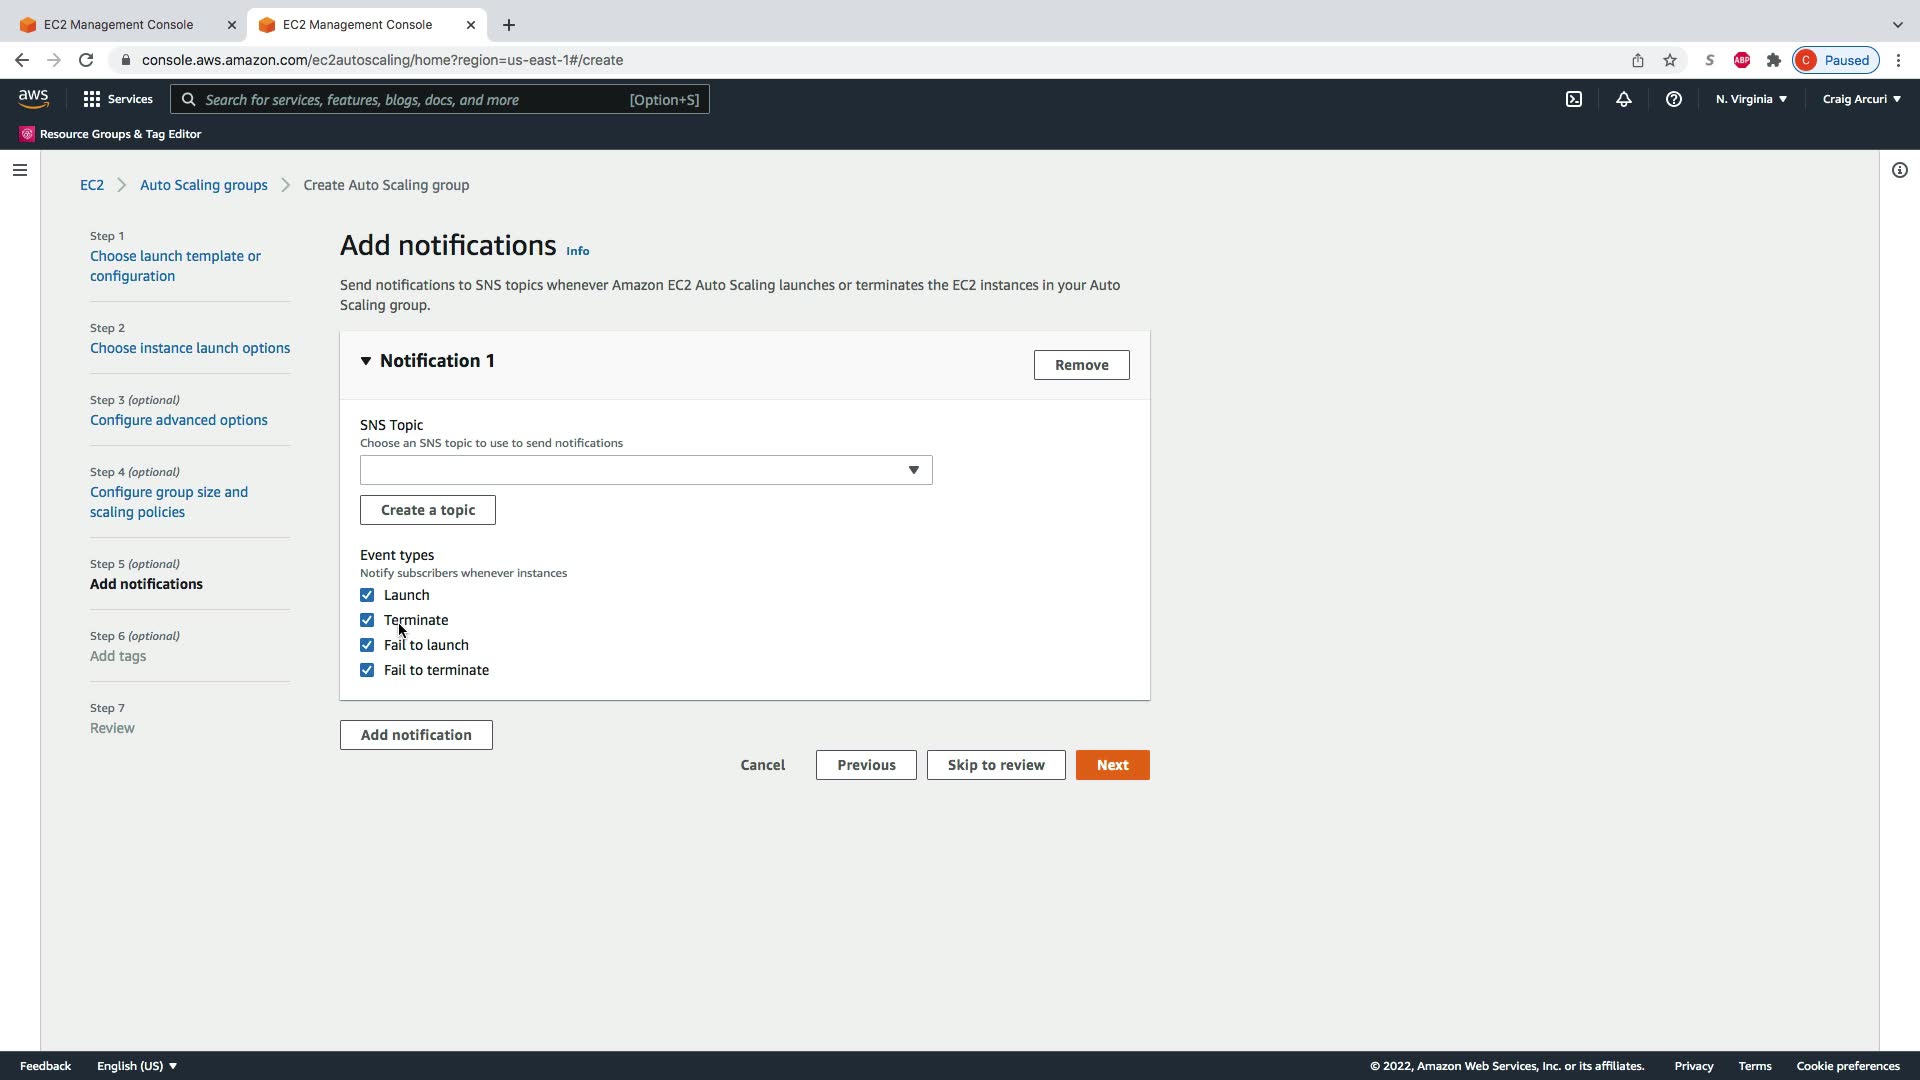Toggle the Fail to terminate checkbox
This screenshot has height=1080, width=1920.
(367, 670)
